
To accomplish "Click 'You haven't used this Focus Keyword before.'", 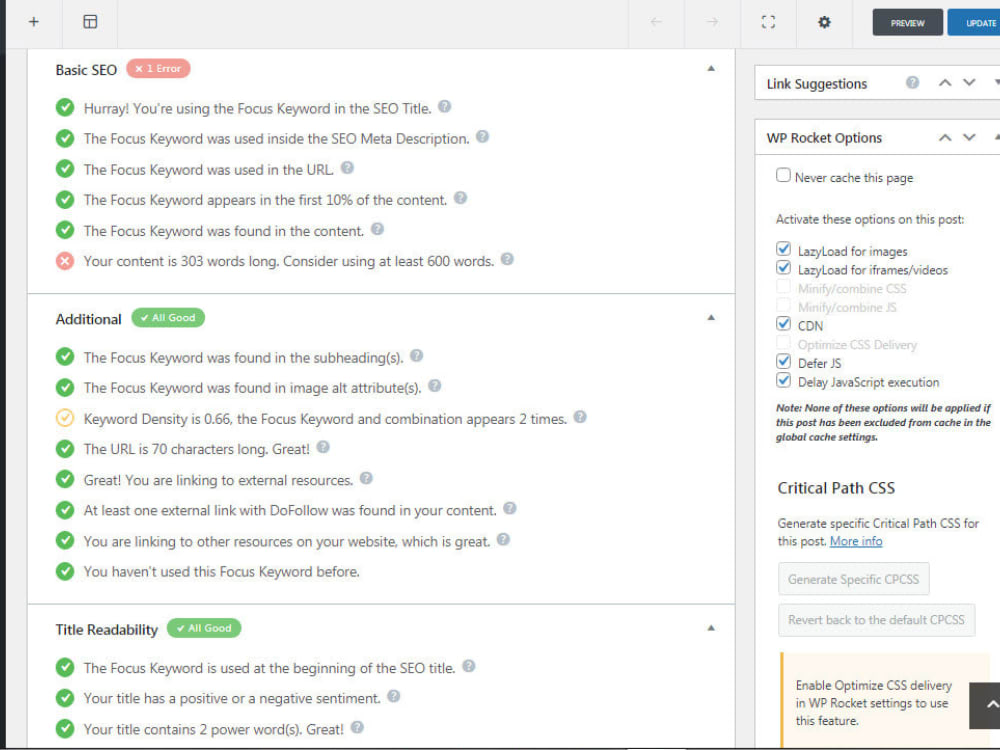I will point(221,572).
